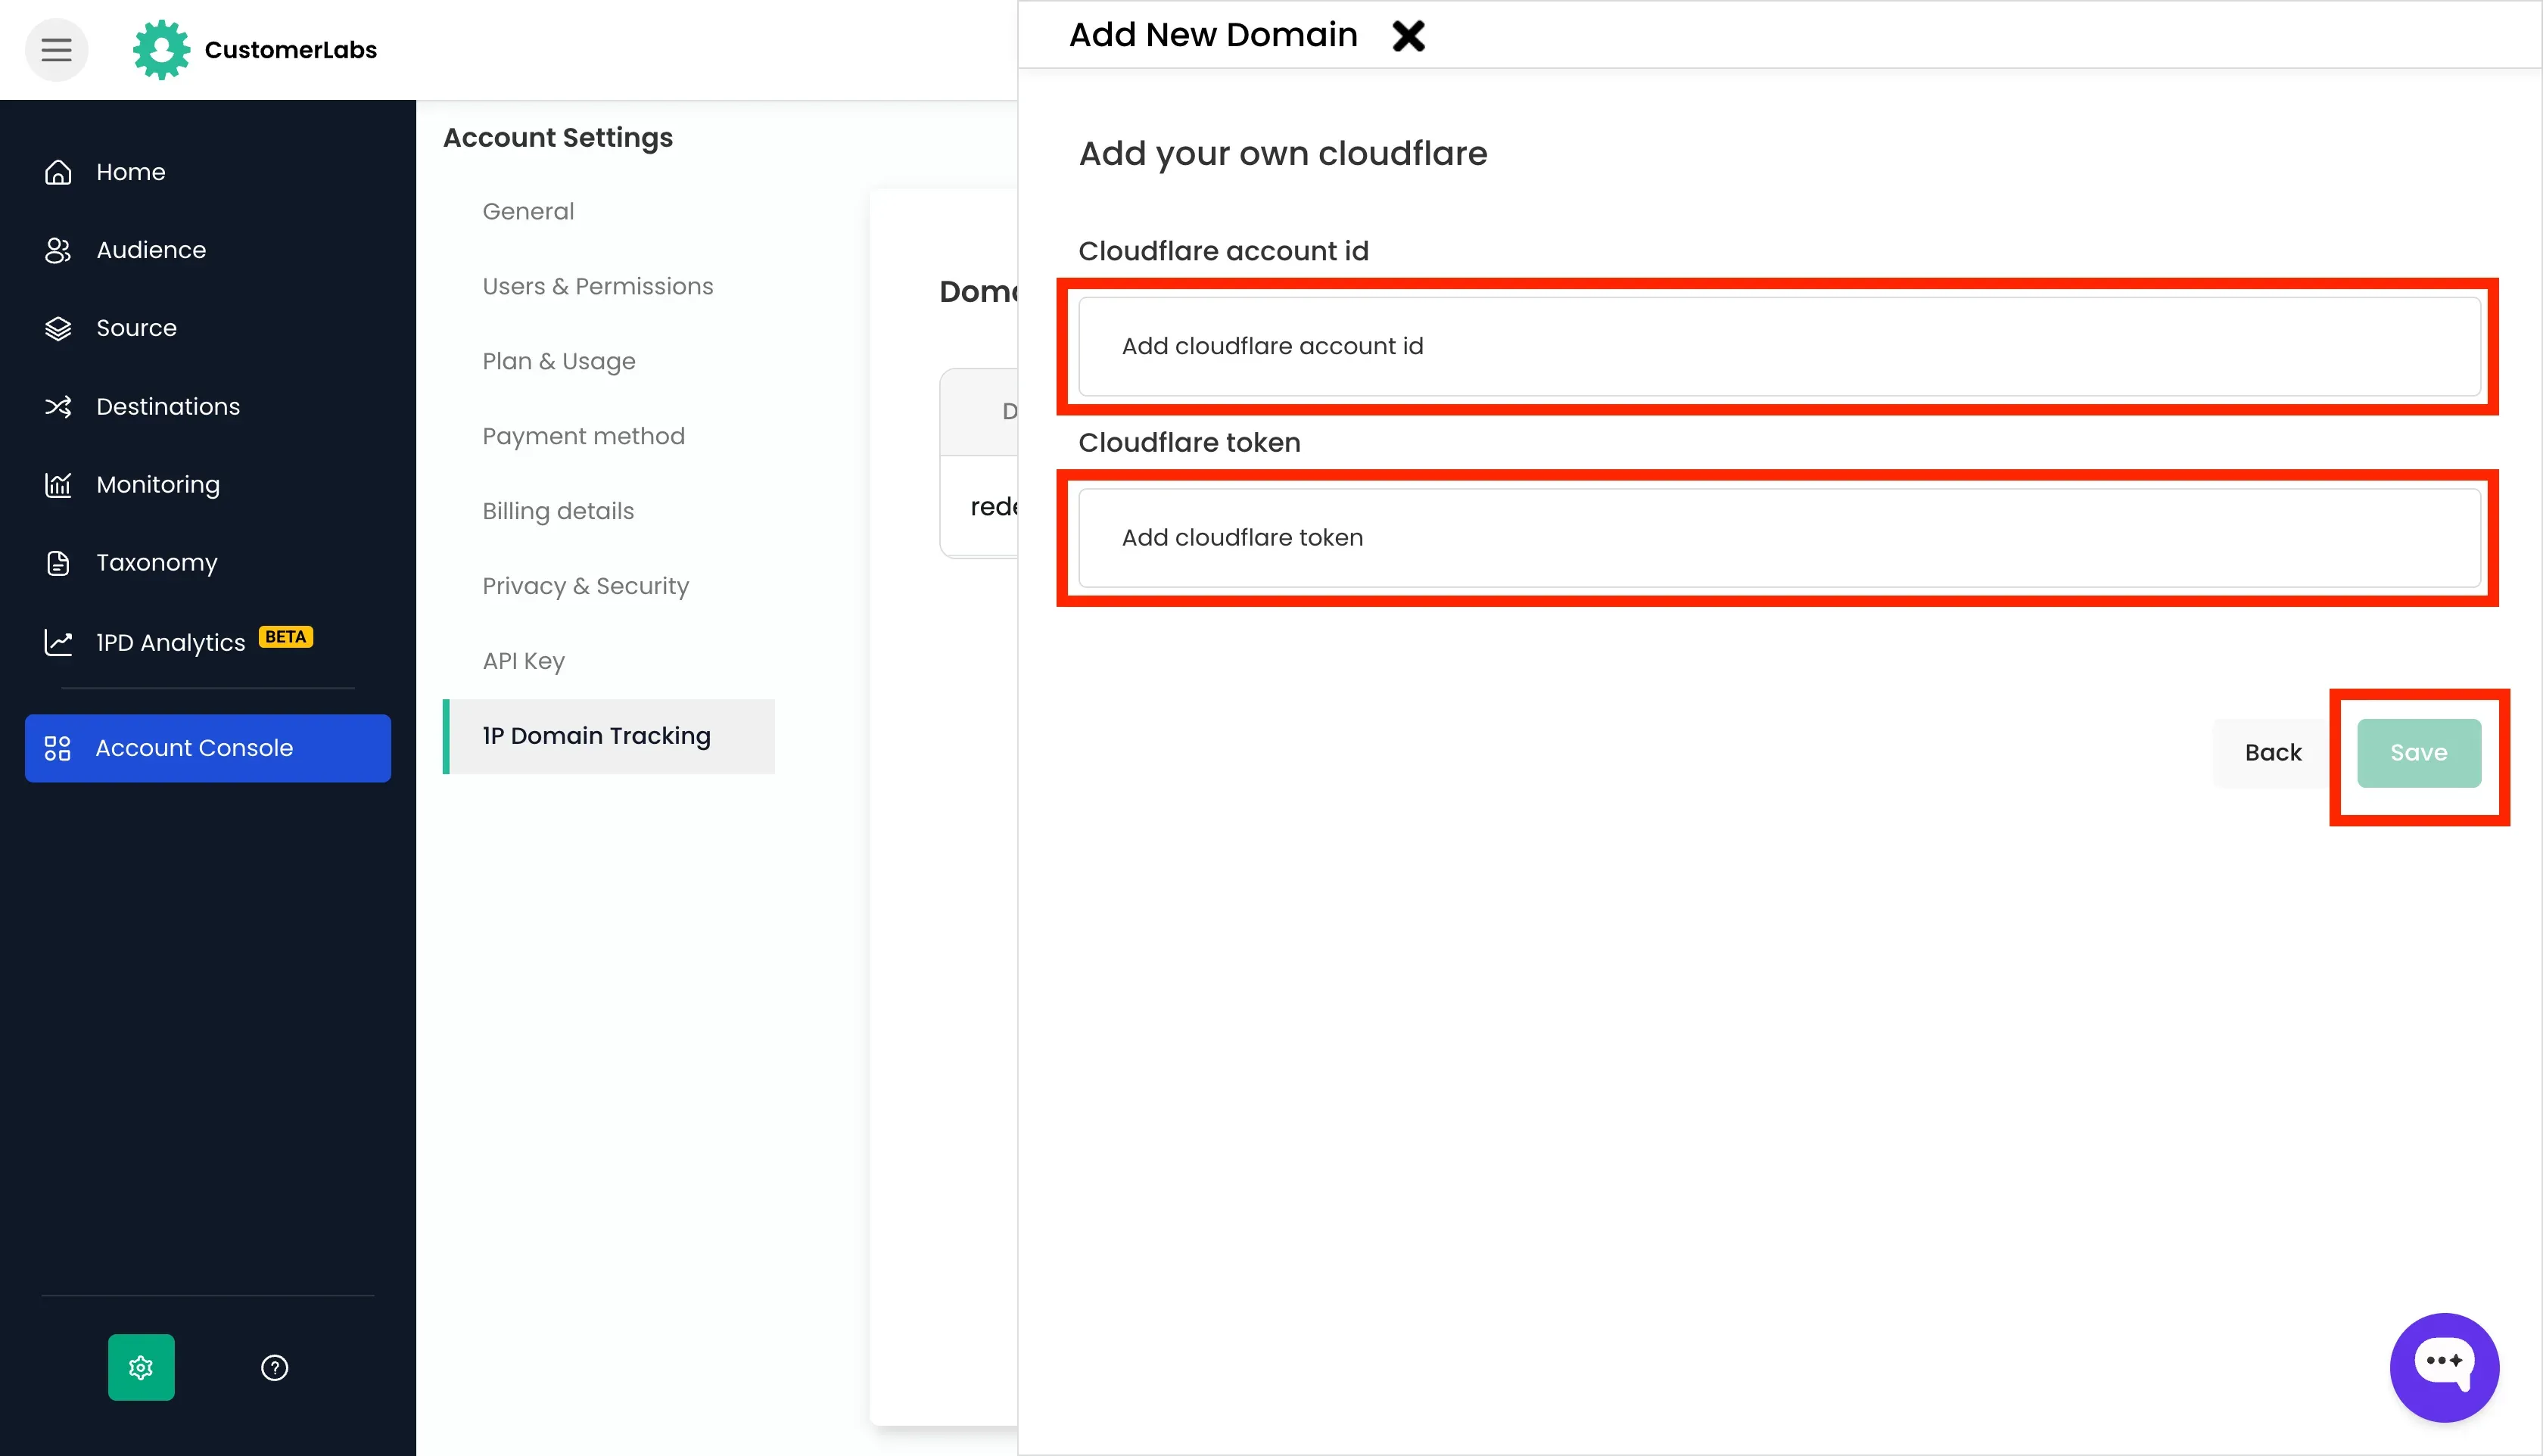Viewport: 2543px width, 1456px height.
Task: Open Monitoring section
Action: [158, 485]
